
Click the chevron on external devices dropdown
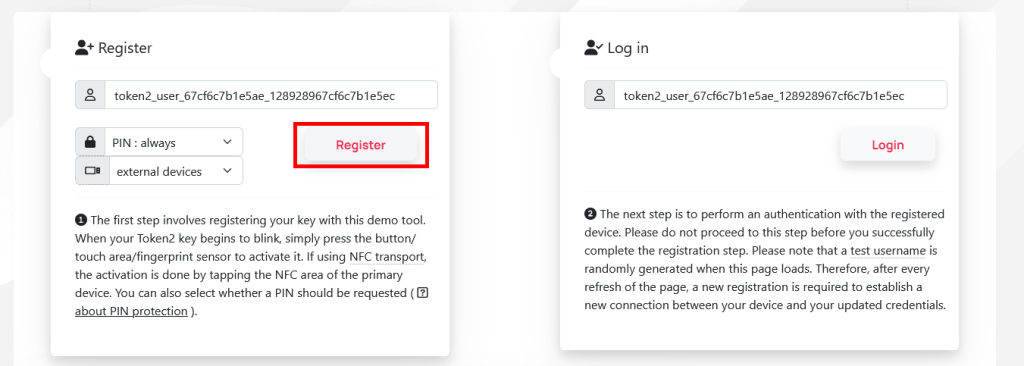coord(227,171)
